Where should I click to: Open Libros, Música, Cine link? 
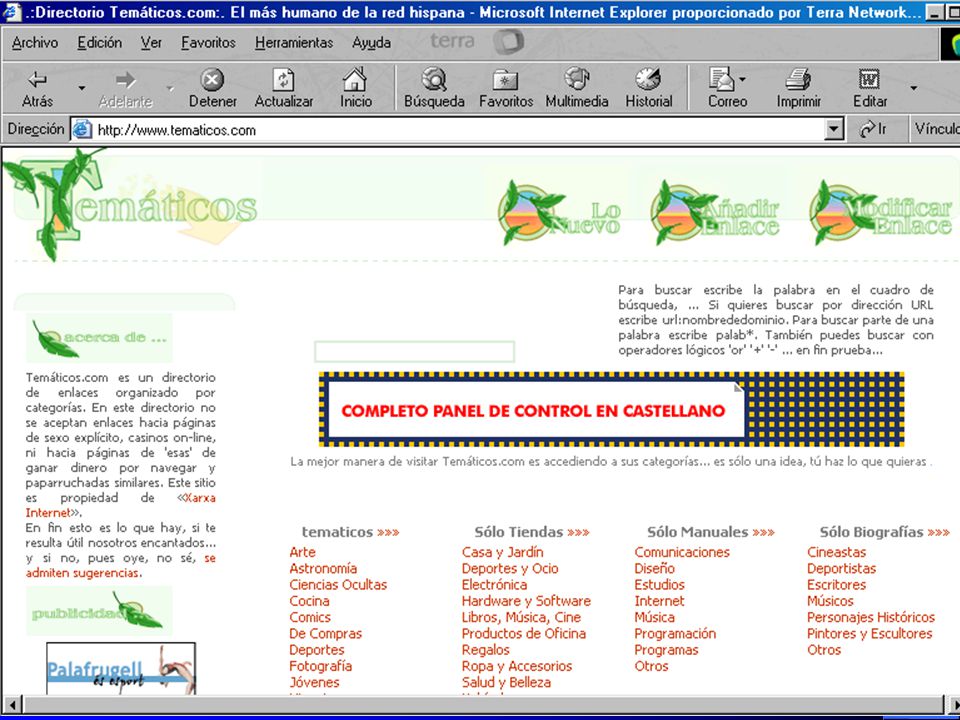tap(521, 617)
